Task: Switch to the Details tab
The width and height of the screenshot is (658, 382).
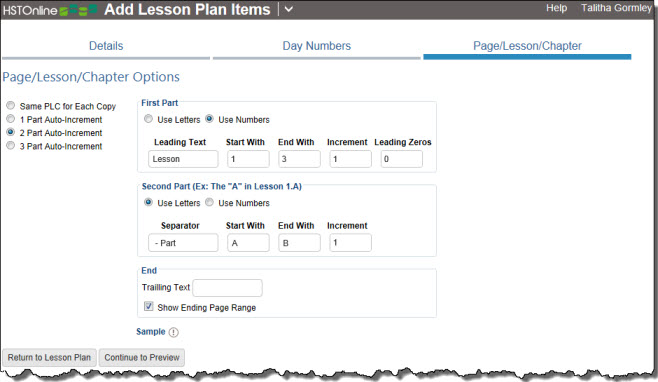Action: coord(106,46)
